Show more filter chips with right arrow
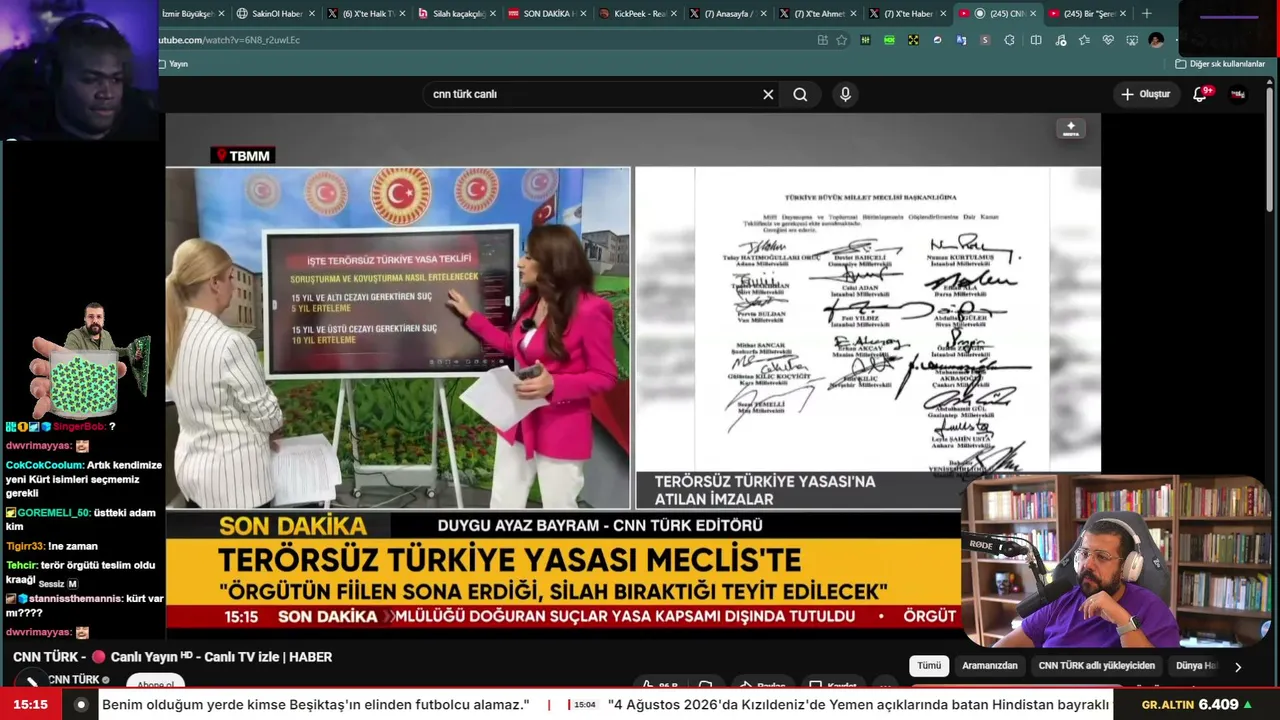Image resolution: width=1280 pixels, height=720 pixels. click(1238, 667)
